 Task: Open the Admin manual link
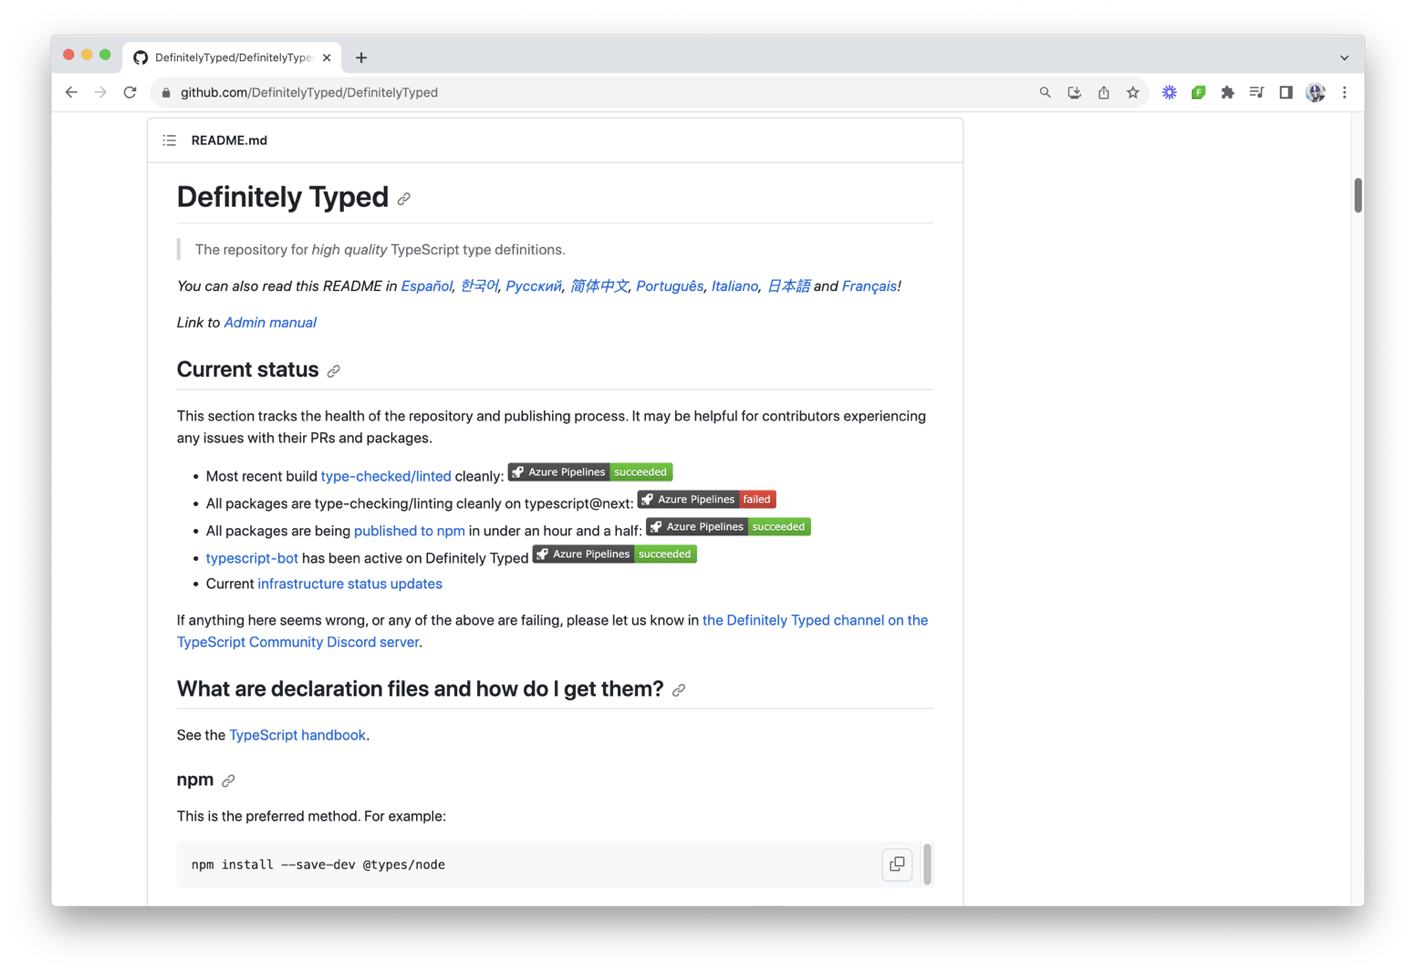point(270,322)
